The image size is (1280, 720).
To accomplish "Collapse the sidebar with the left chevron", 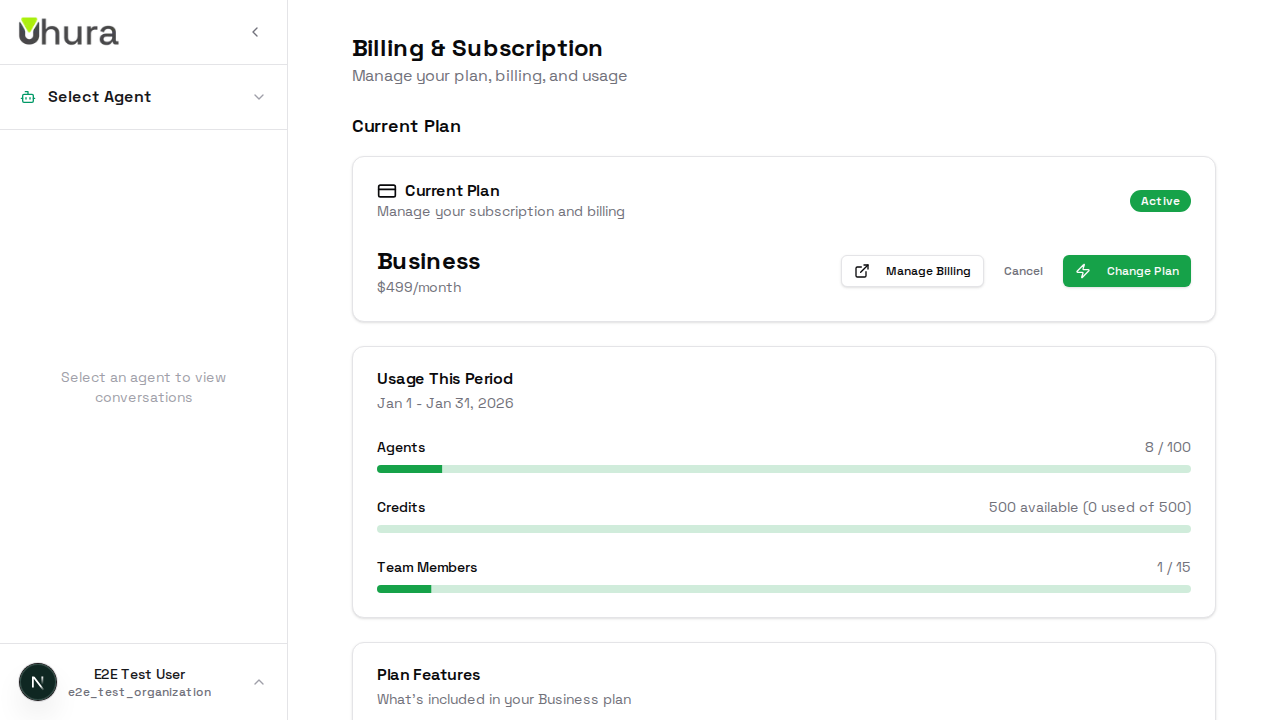I will (255, 31).
